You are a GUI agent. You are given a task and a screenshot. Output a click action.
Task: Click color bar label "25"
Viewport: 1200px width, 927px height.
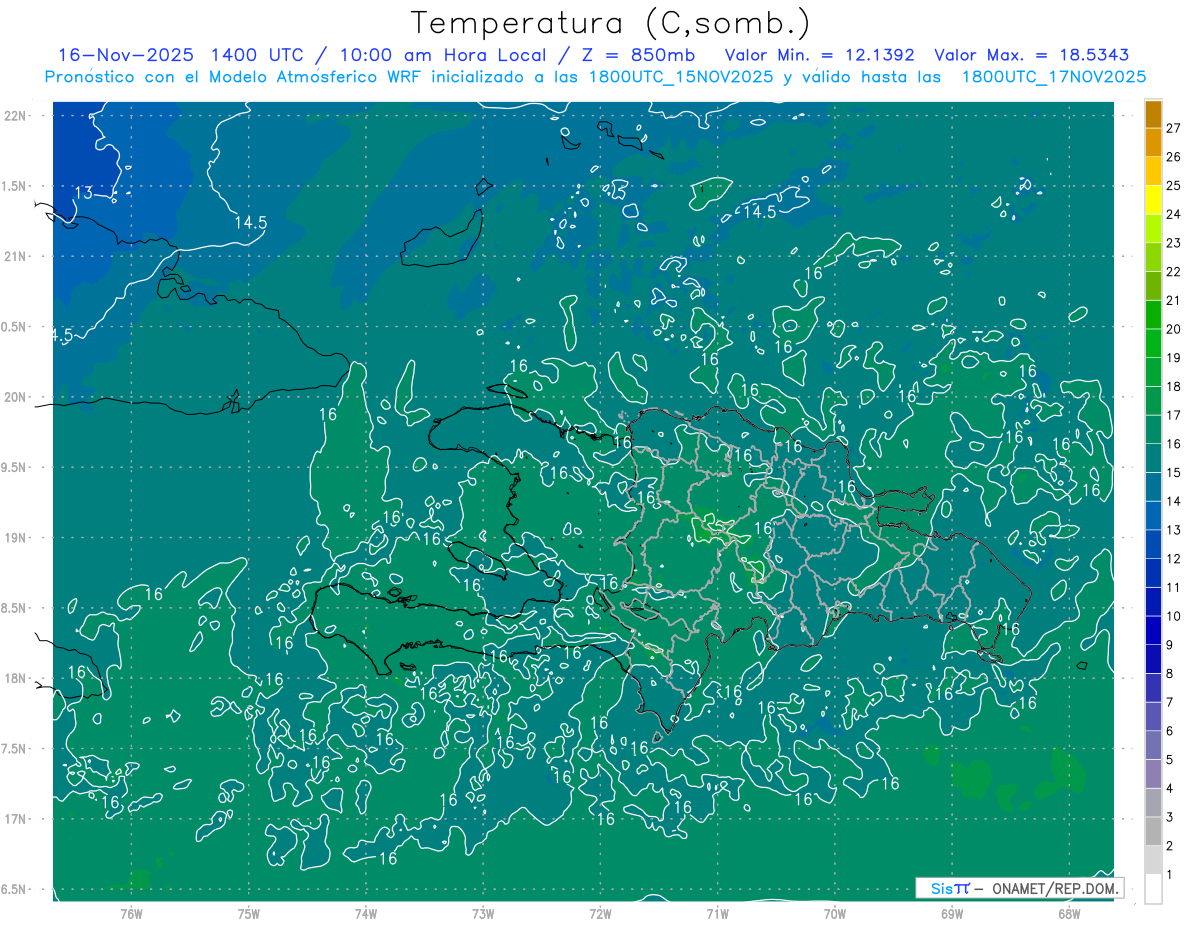point(1173,186)
